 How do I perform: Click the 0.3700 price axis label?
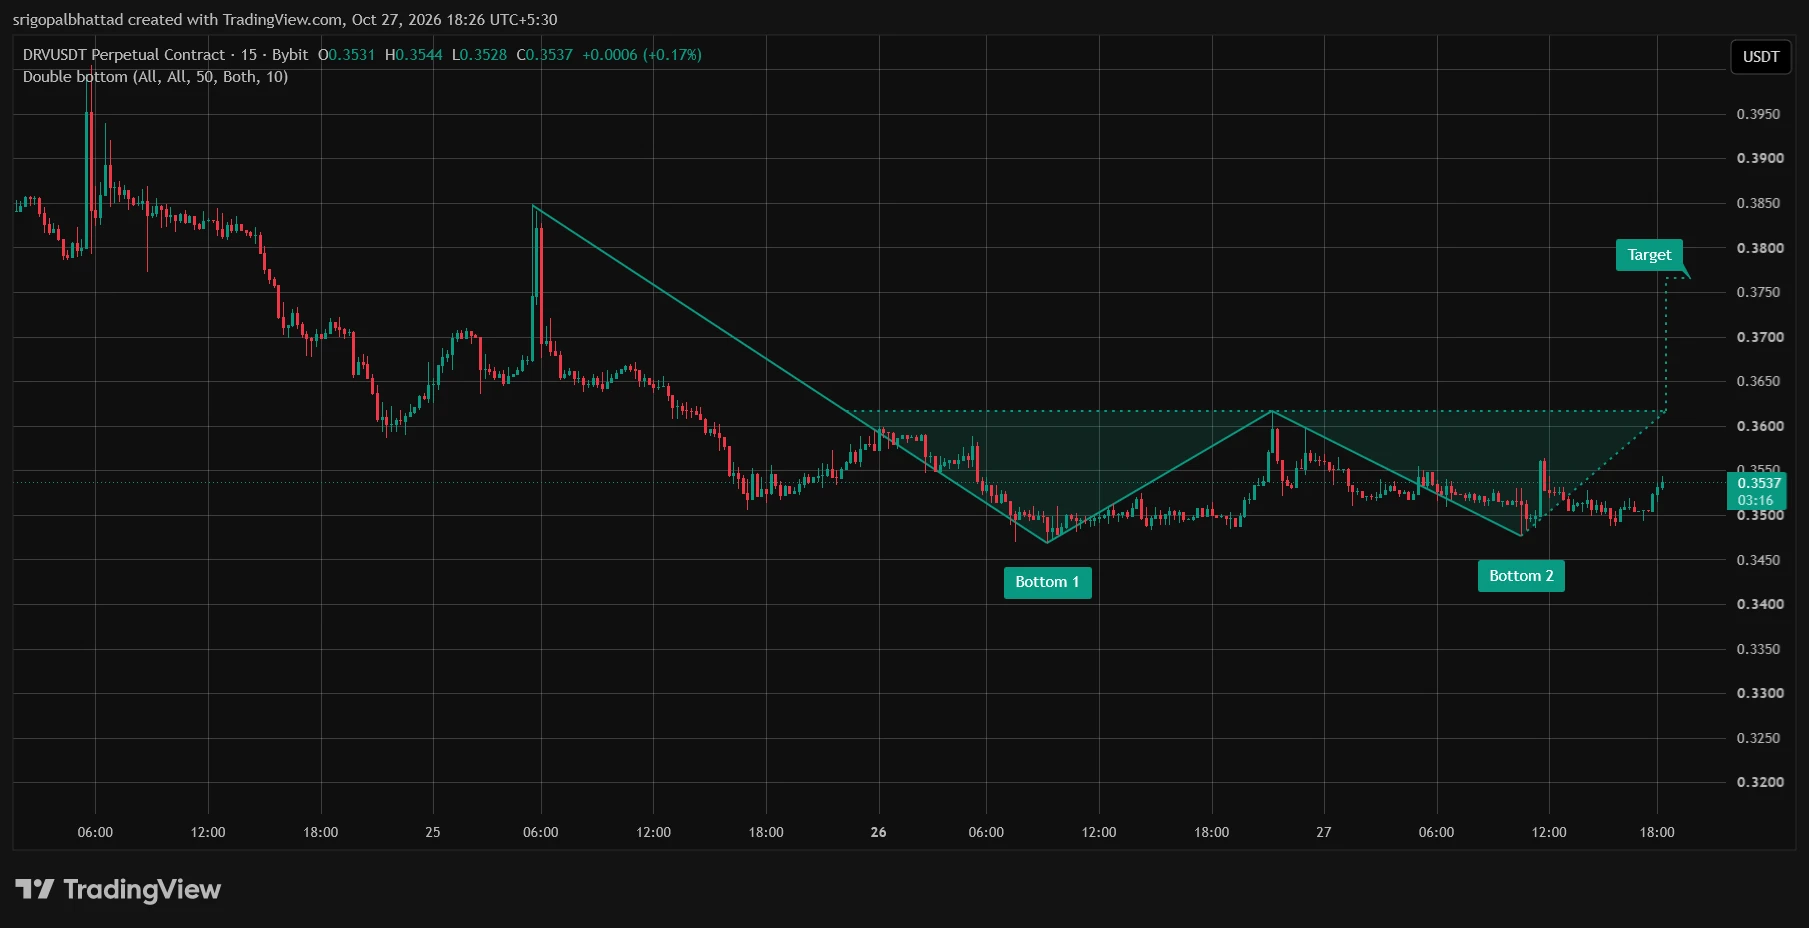point(1758,337)
